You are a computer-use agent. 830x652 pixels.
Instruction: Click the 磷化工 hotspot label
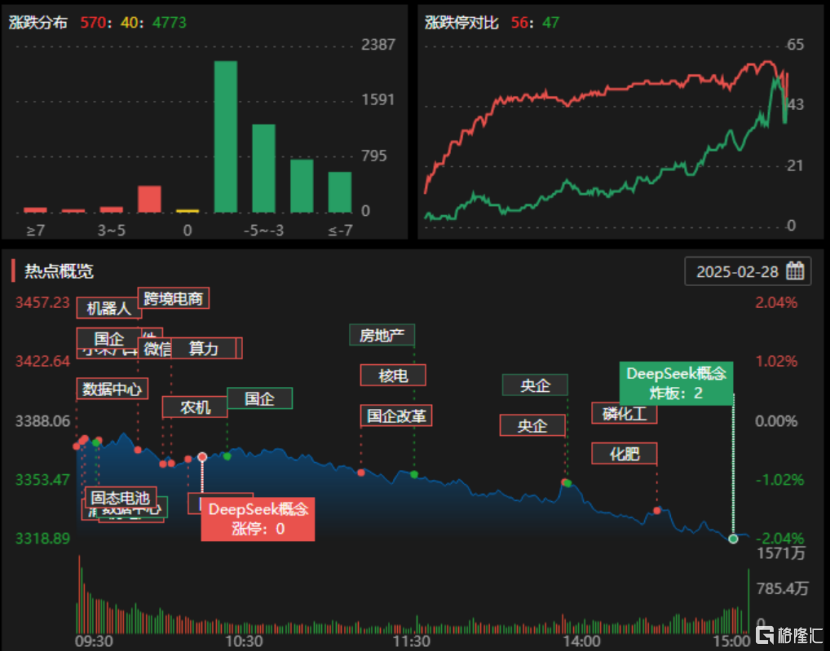tap(624, 413)
